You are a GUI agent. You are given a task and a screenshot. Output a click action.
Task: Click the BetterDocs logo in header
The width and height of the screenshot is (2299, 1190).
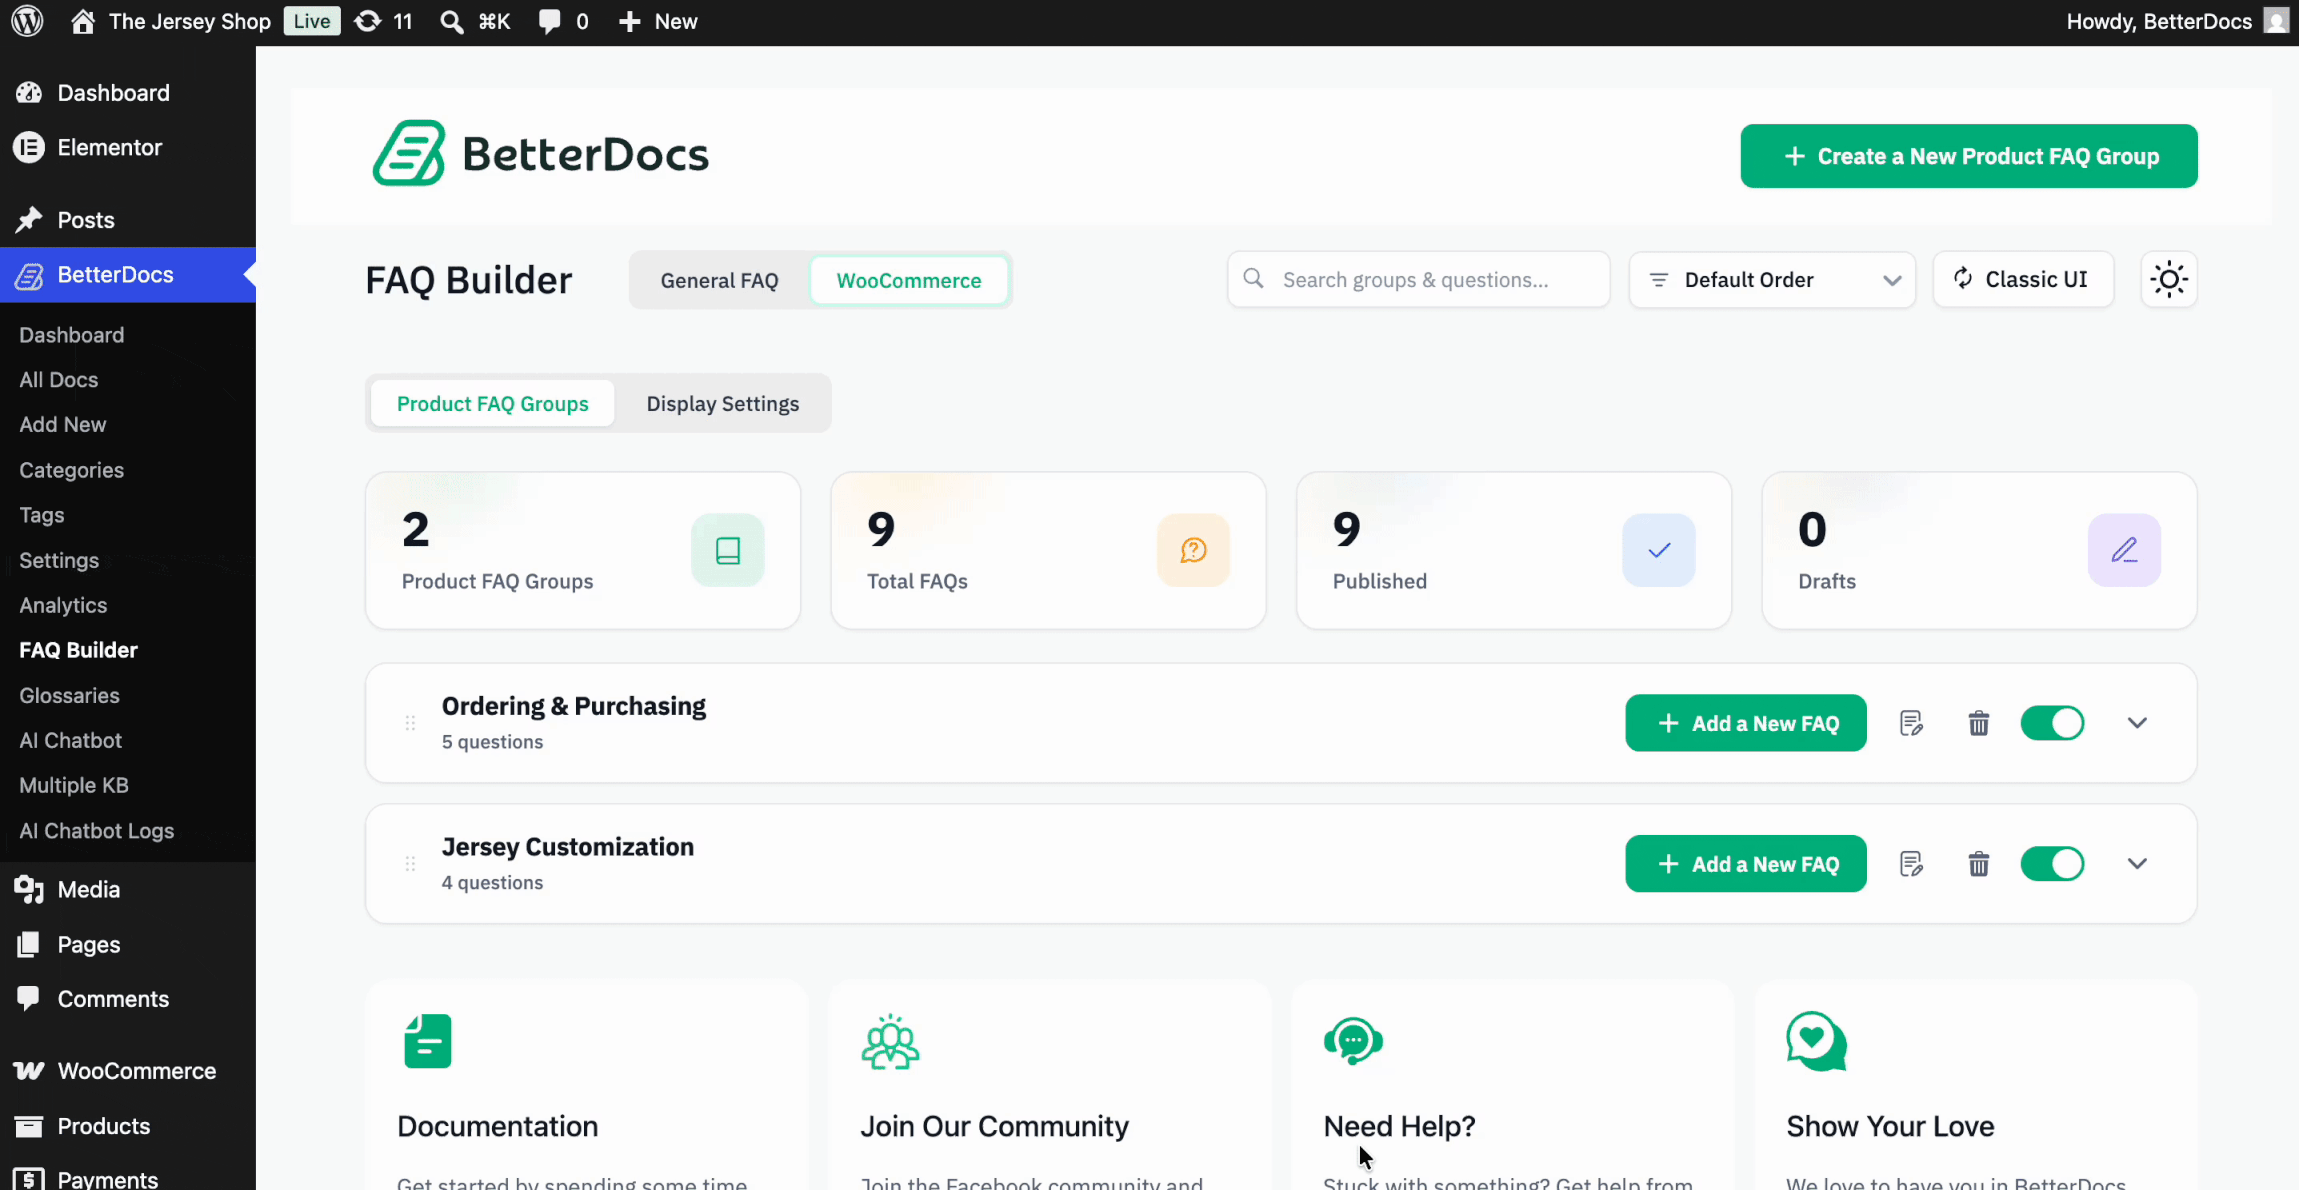541,154
